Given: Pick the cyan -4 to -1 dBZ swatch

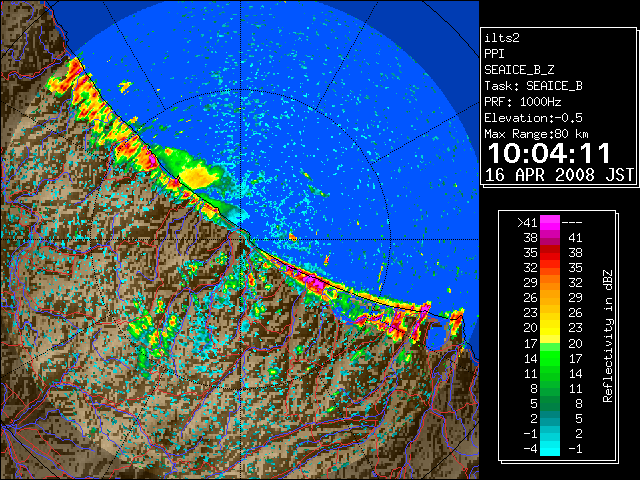Looking at the screenshot, I should click(550, 448).
